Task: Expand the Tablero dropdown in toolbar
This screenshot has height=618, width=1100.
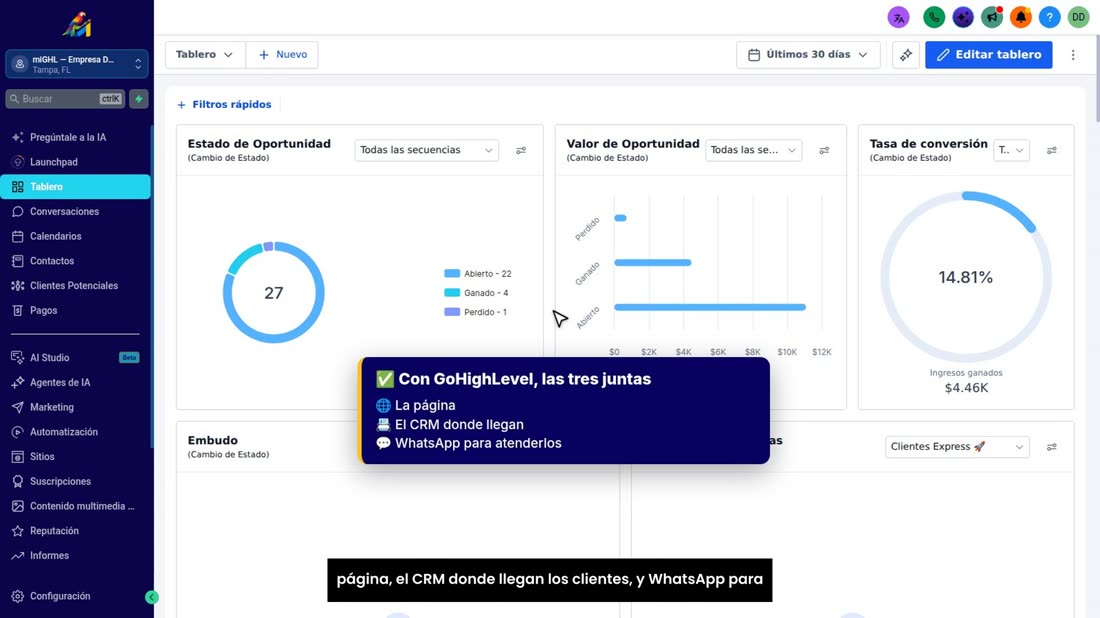Action: pos(205,55)
